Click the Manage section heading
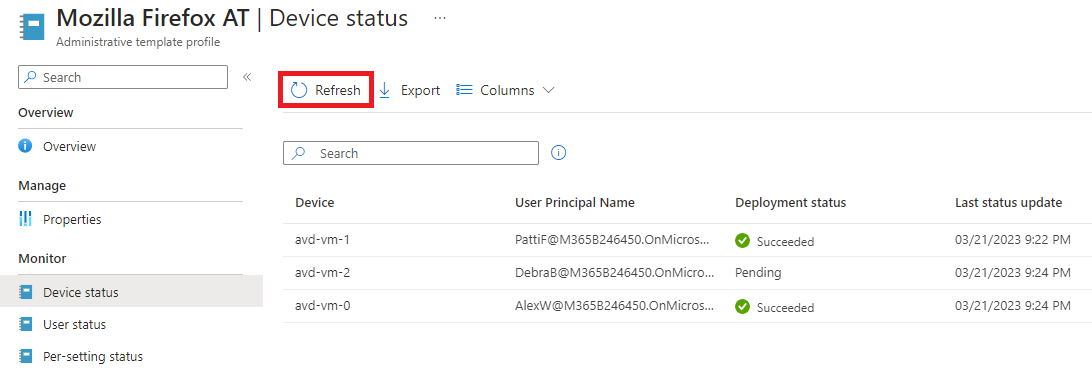Screen dimensions: 1092x379 tap(42, 185)
